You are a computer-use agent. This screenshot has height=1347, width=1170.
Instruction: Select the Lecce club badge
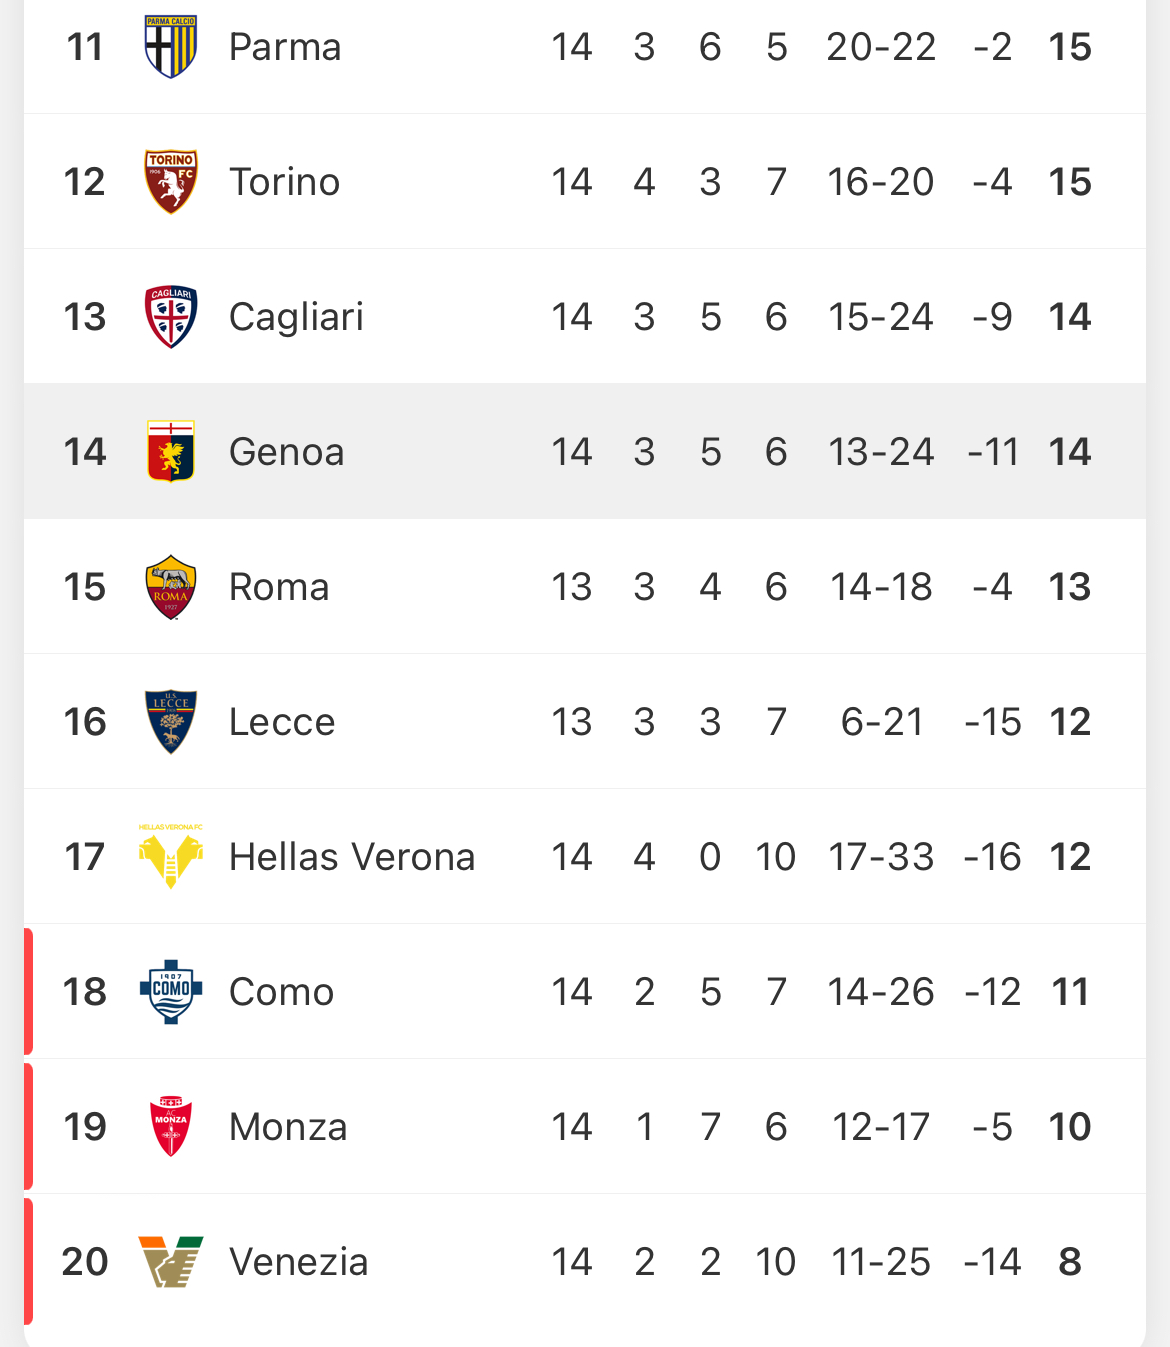tap(171, 722)
